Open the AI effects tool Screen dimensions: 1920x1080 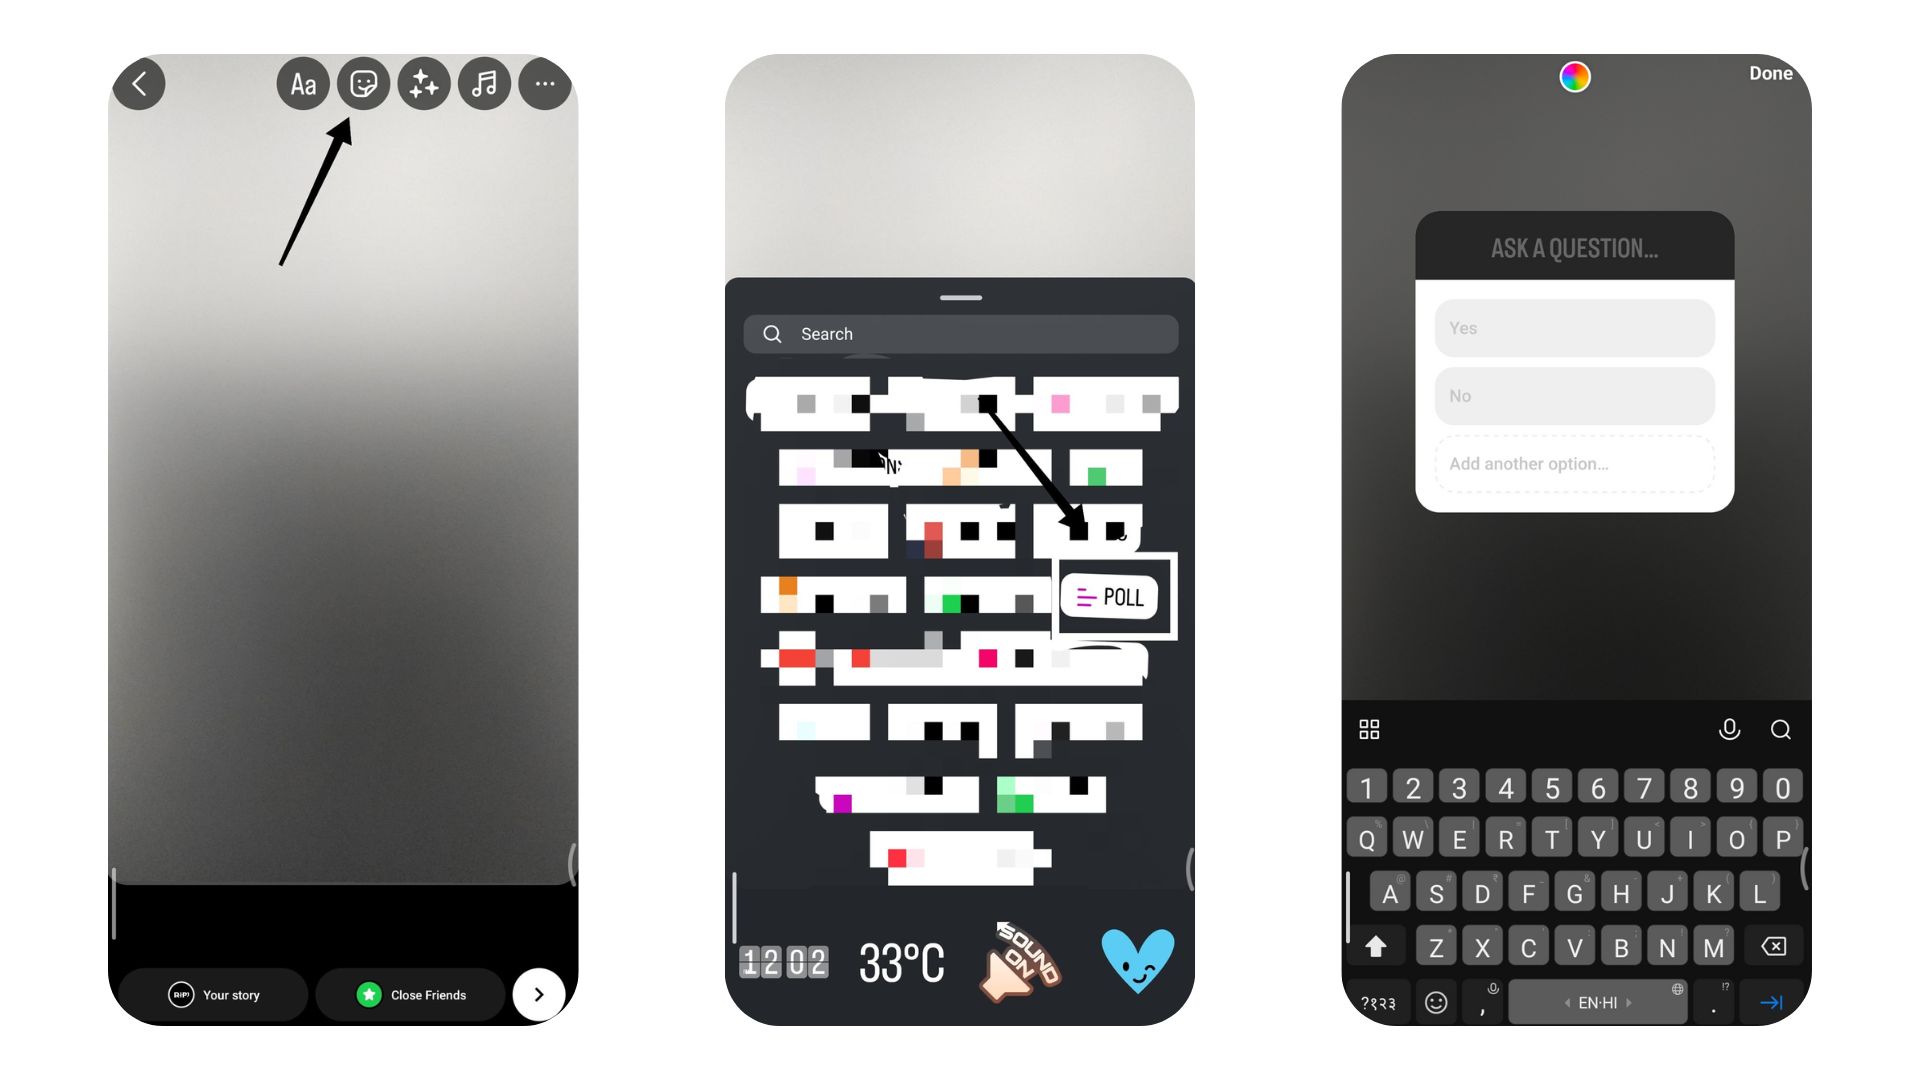pyautogui.click(x=423, y=83)
